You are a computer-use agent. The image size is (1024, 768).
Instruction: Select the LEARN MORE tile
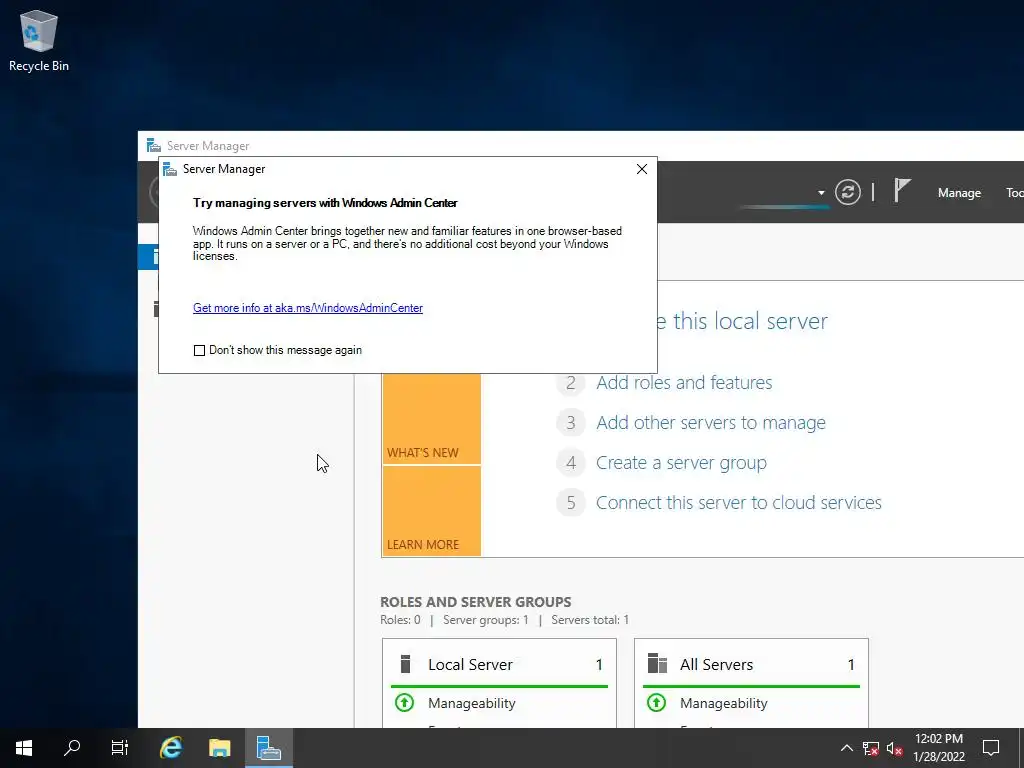coord(432,511)
